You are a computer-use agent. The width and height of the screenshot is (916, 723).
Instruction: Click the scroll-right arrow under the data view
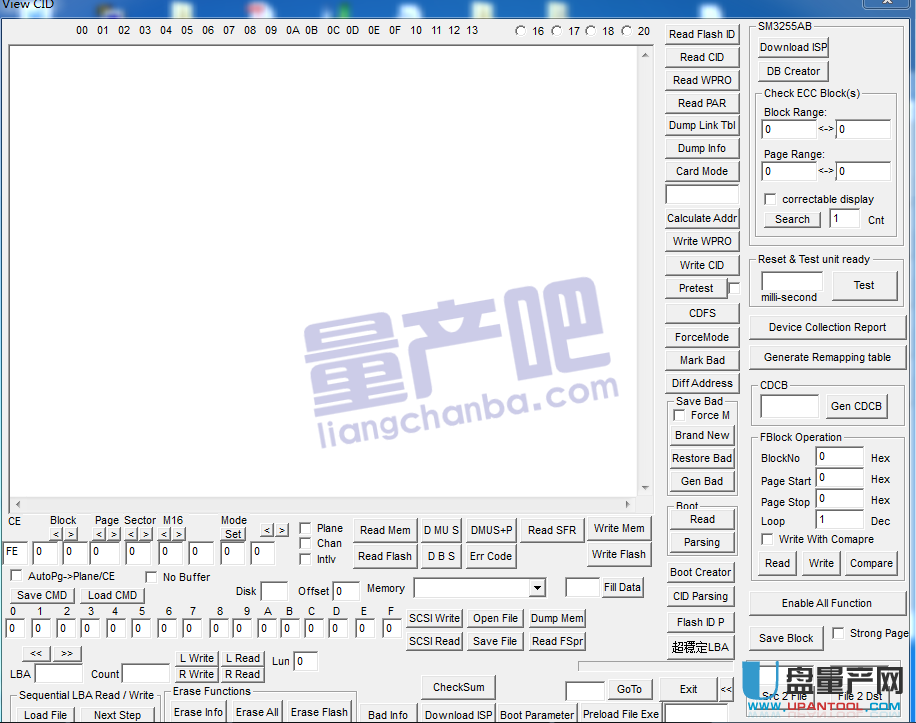coord(629,504)
